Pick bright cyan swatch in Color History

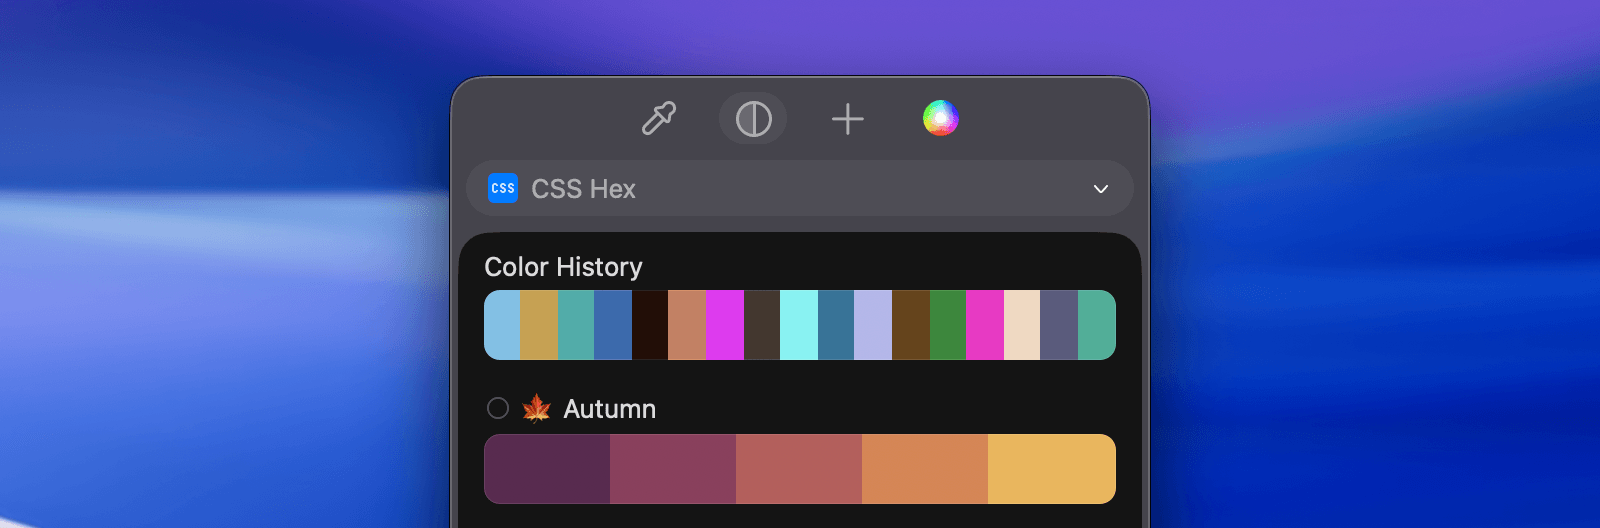(799, 325)
